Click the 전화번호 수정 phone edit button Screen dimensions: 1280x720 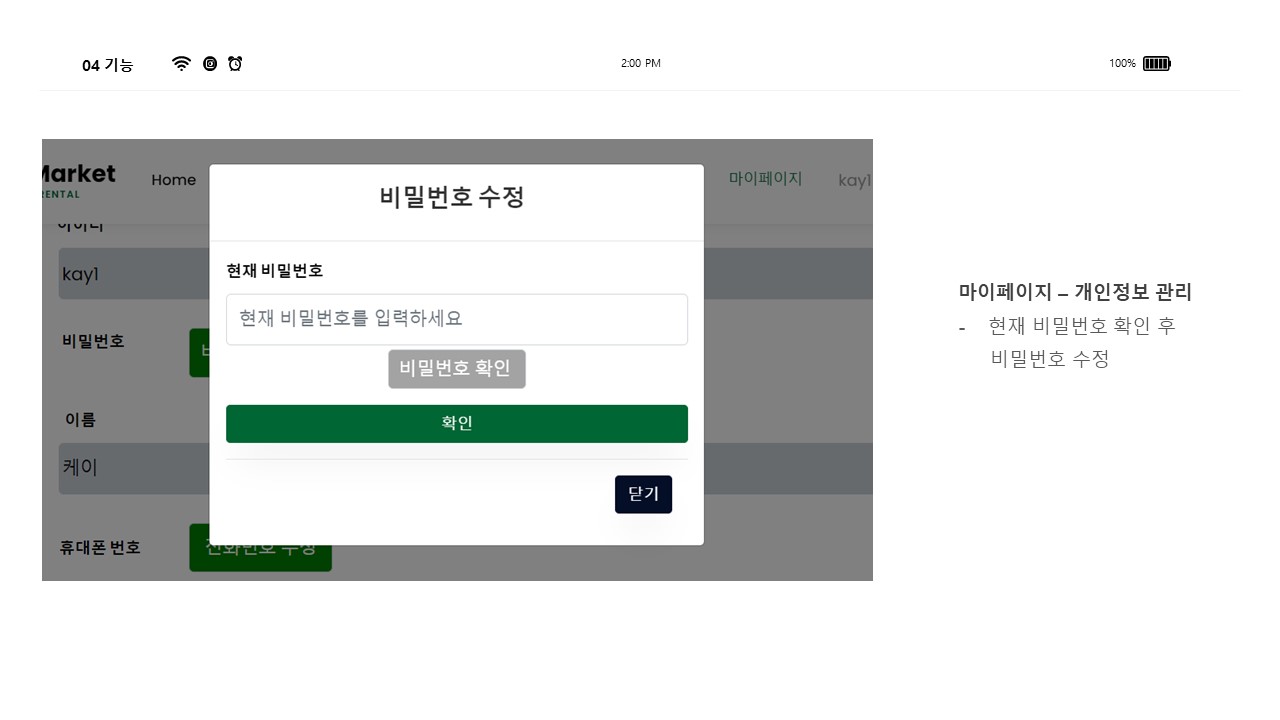pos(260,547)
